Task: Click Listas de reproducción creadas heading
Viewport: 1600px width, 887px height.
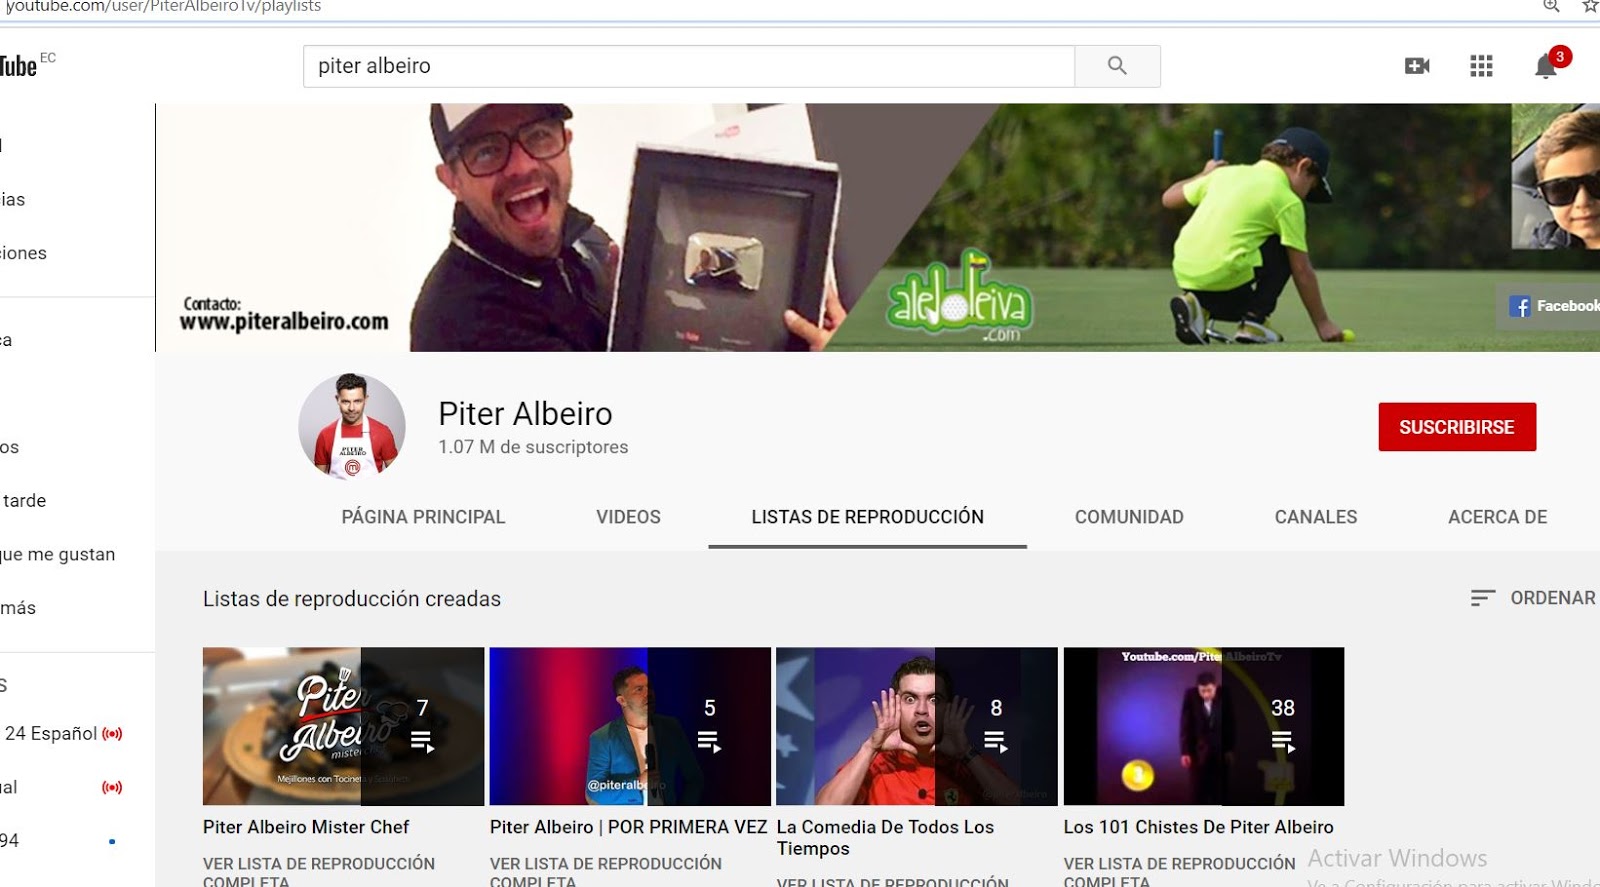Action: point(352,599)
